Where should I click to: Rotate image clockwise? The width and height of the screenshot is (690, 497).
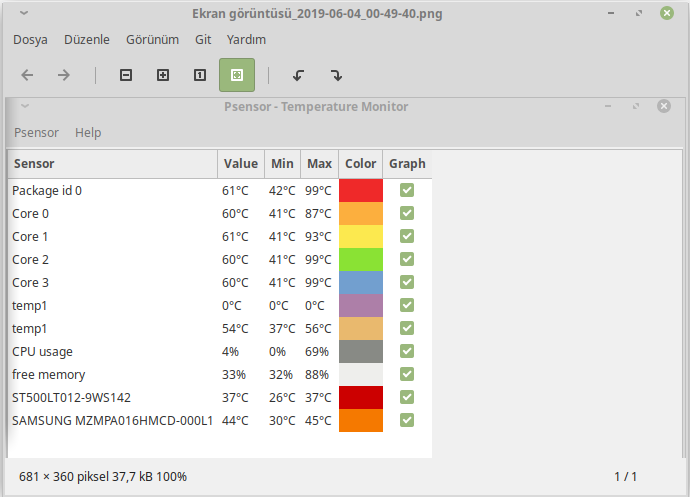pos(336,75)
